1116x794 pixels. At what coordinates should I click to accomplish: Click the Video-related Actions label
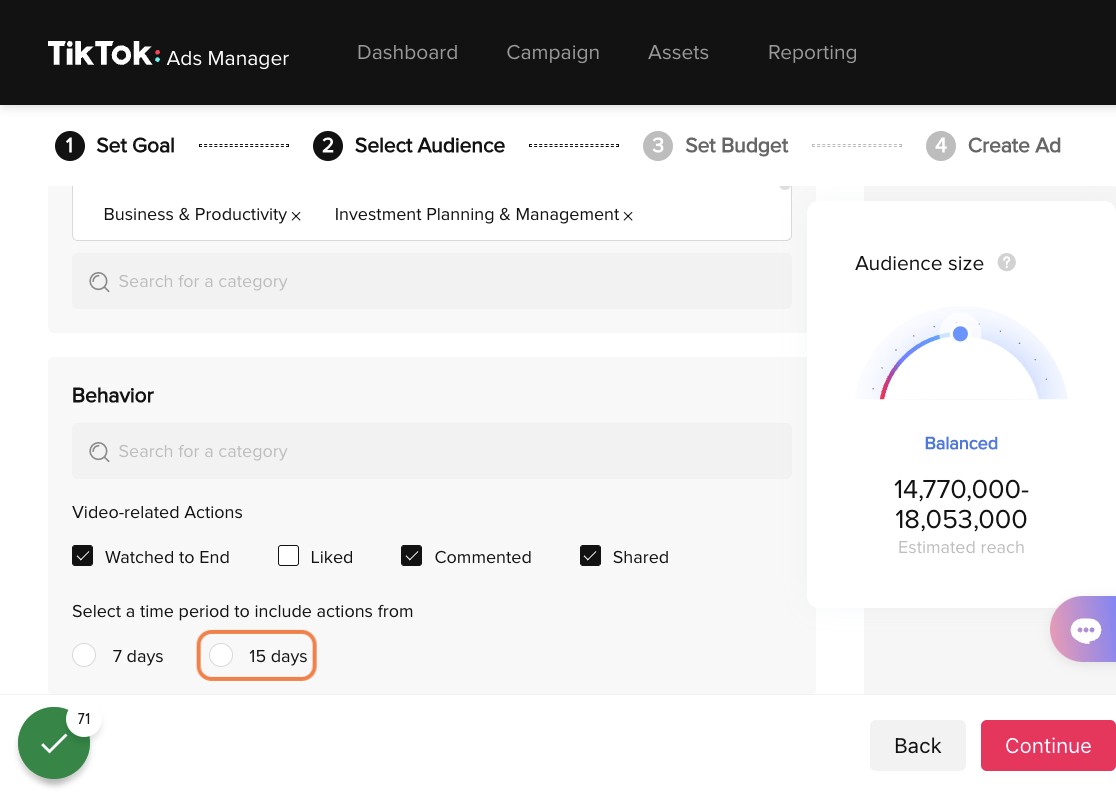point(157,512)
